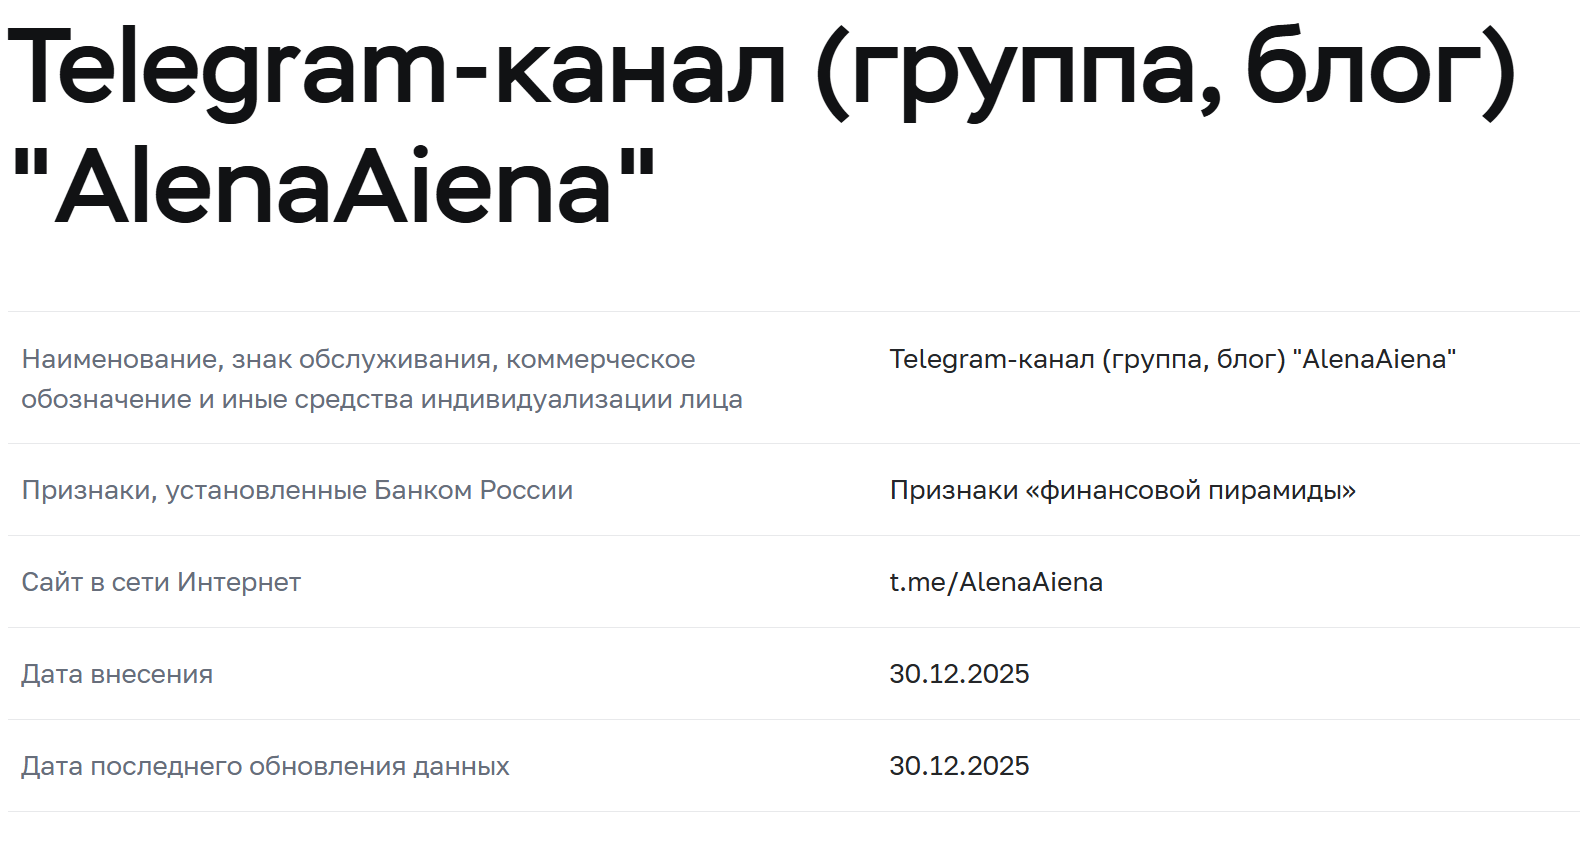Open the t.me/AlenaAiena site address
This screenshot has height=845, width=1580.
click(996, 582)
